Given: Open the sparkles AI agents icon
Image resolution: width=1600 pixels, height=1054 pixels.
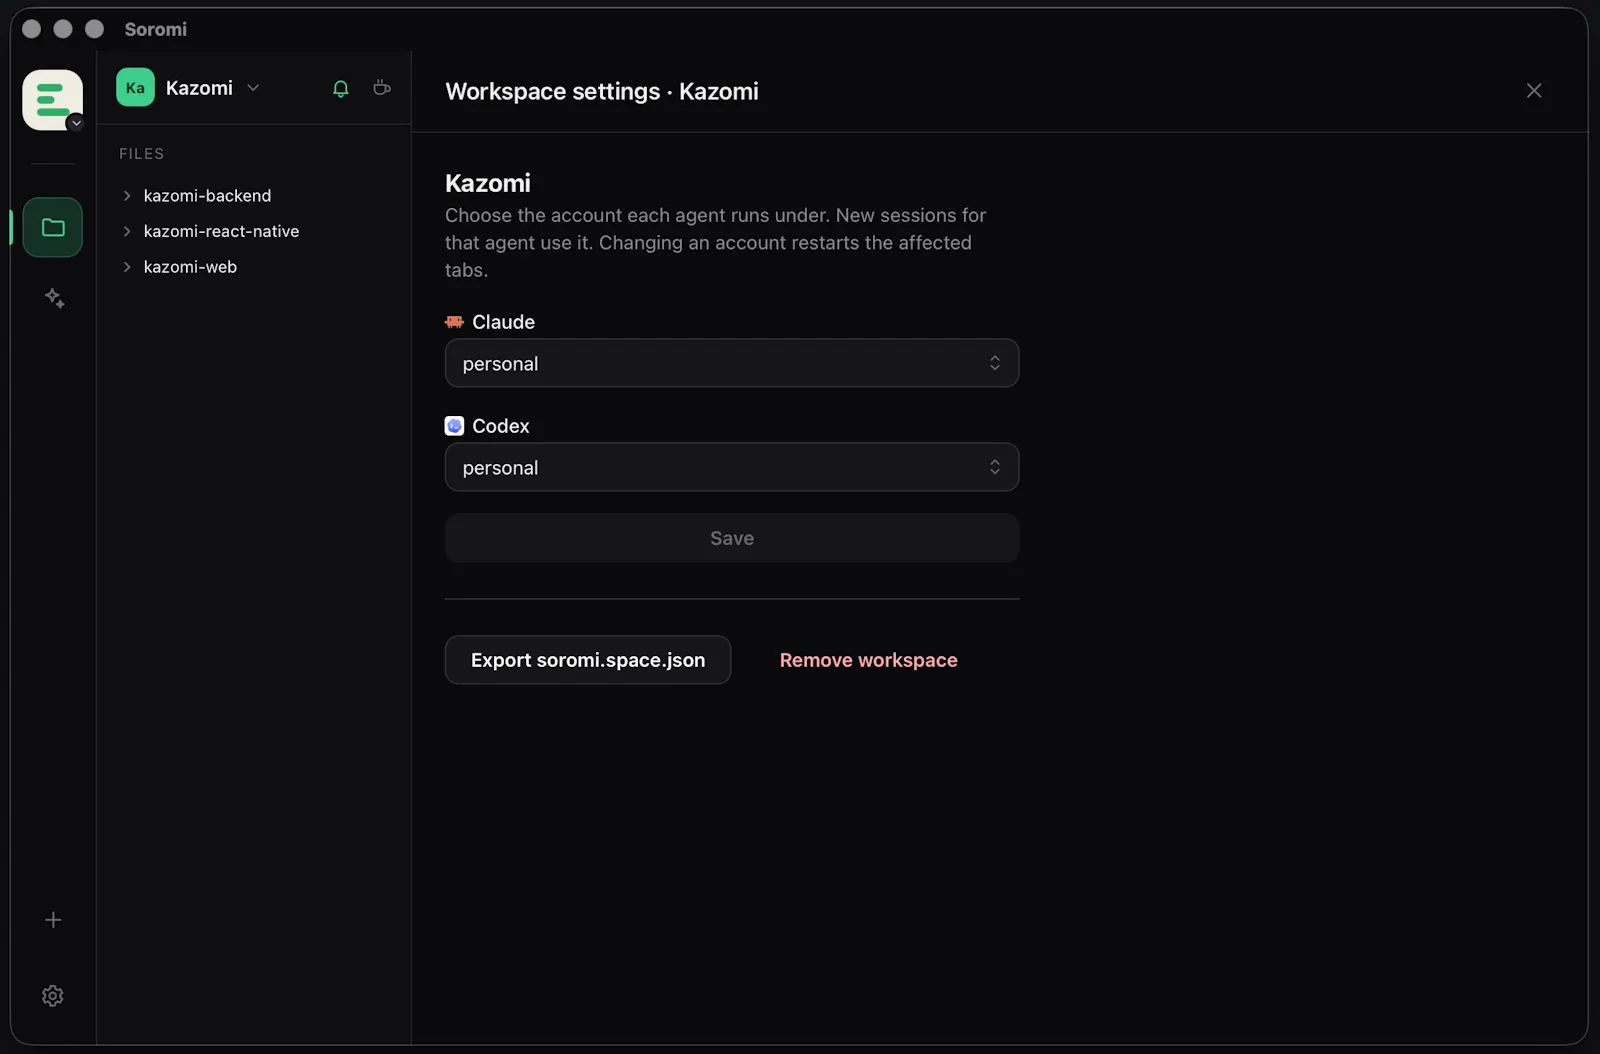Looking at the screenshot, I should tap(54, 298).
